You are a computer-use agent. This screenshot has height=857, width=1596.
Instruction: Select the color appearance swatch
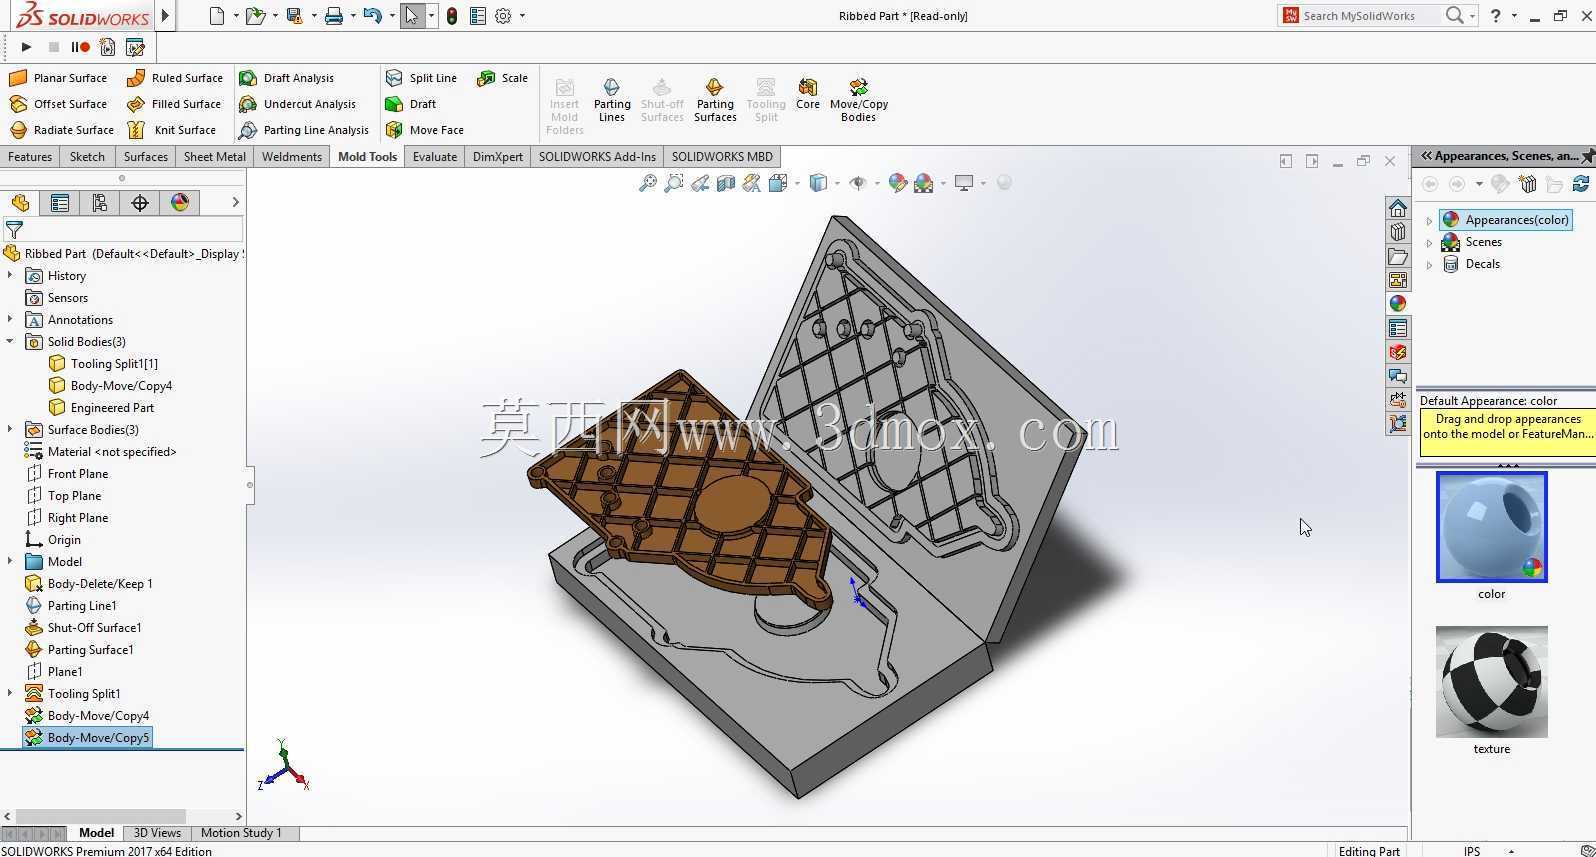1491,527
